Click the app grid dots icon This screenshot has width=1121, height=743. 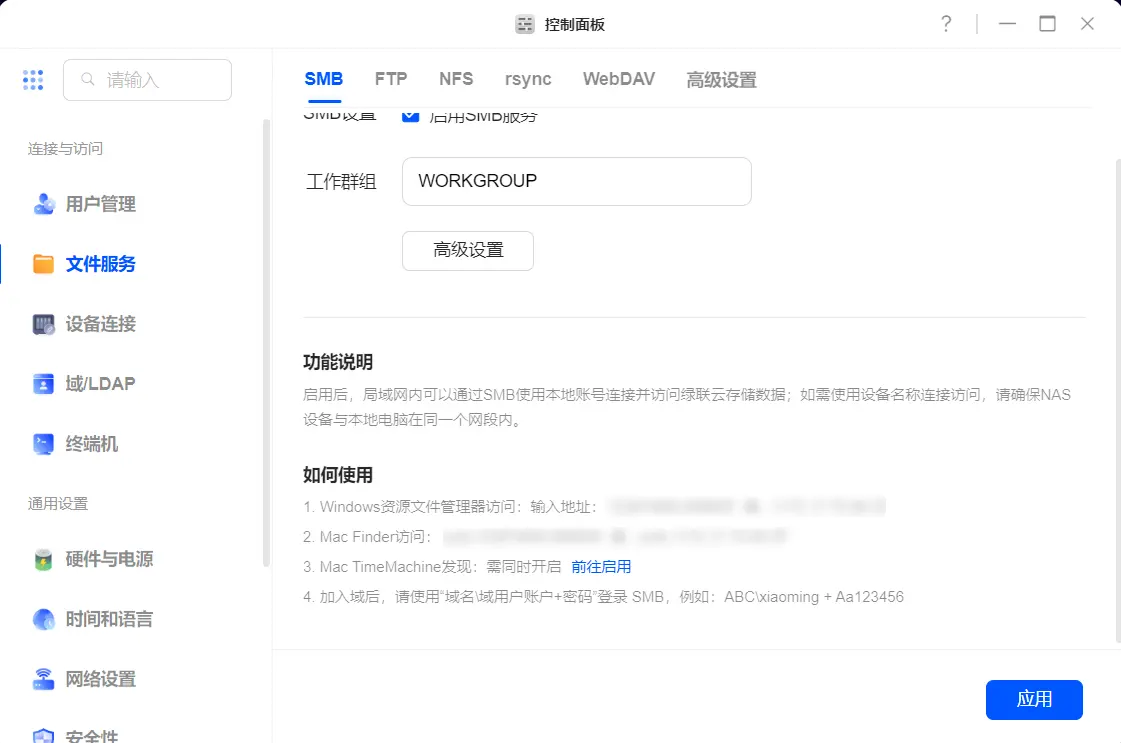[33, 80]
